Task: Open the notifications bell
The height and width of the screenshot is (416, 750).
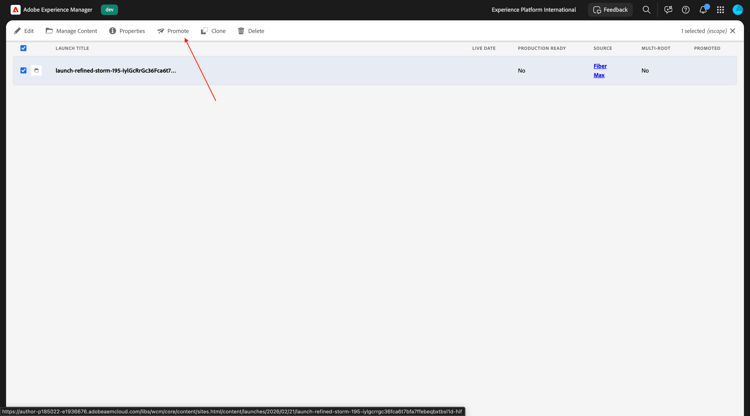Action: (x=703, y=10)
